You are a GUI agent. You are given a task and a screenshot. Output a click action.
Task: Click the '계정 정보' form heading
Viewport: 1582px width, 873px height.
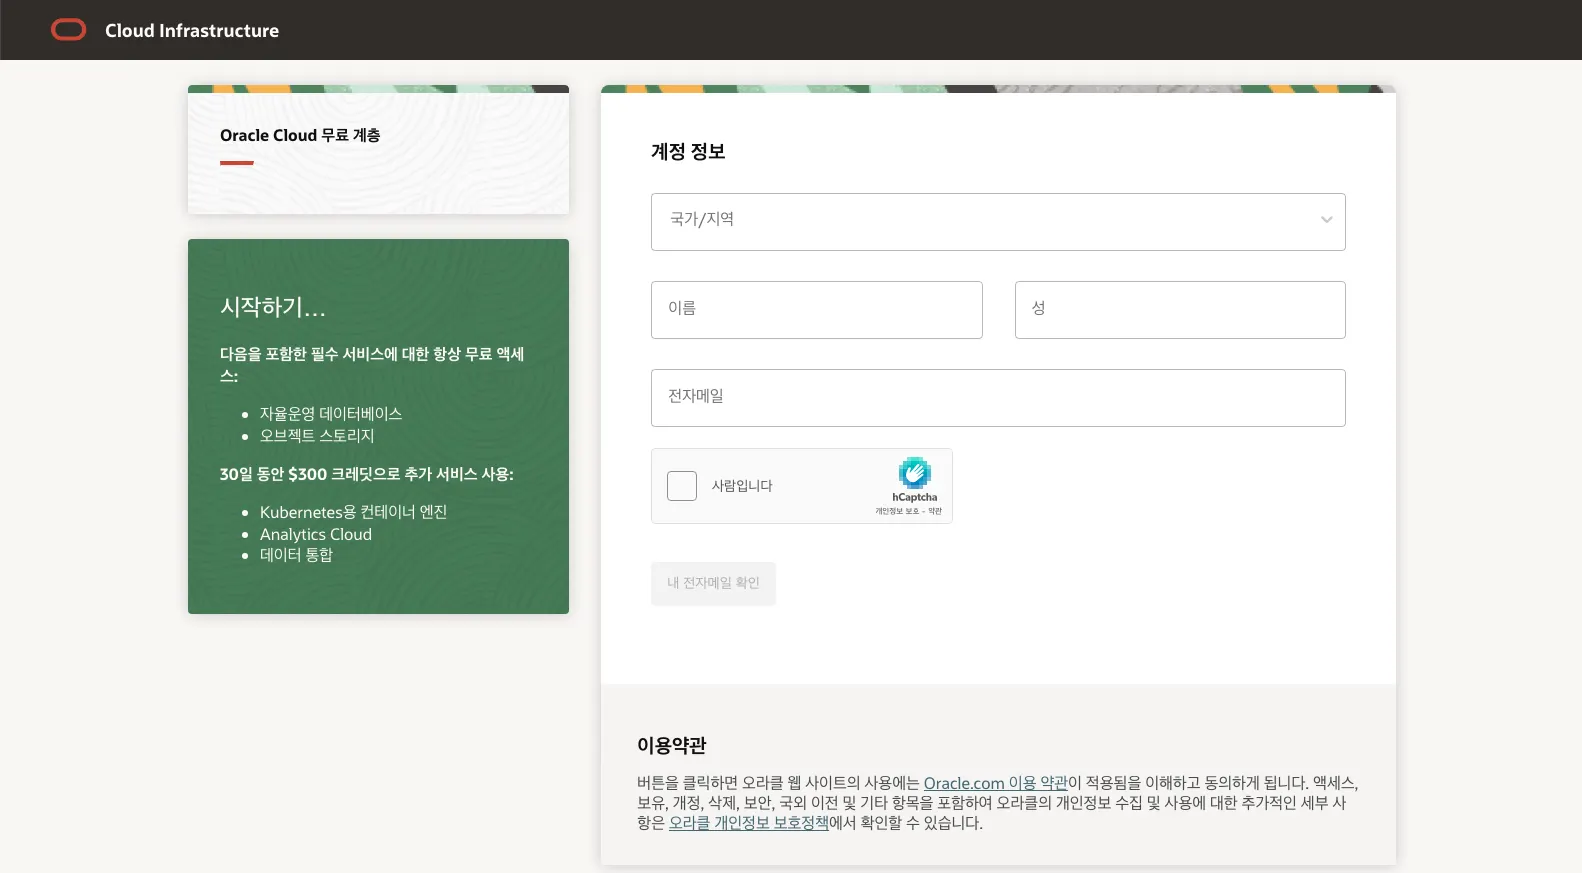(x=688, y=152)
